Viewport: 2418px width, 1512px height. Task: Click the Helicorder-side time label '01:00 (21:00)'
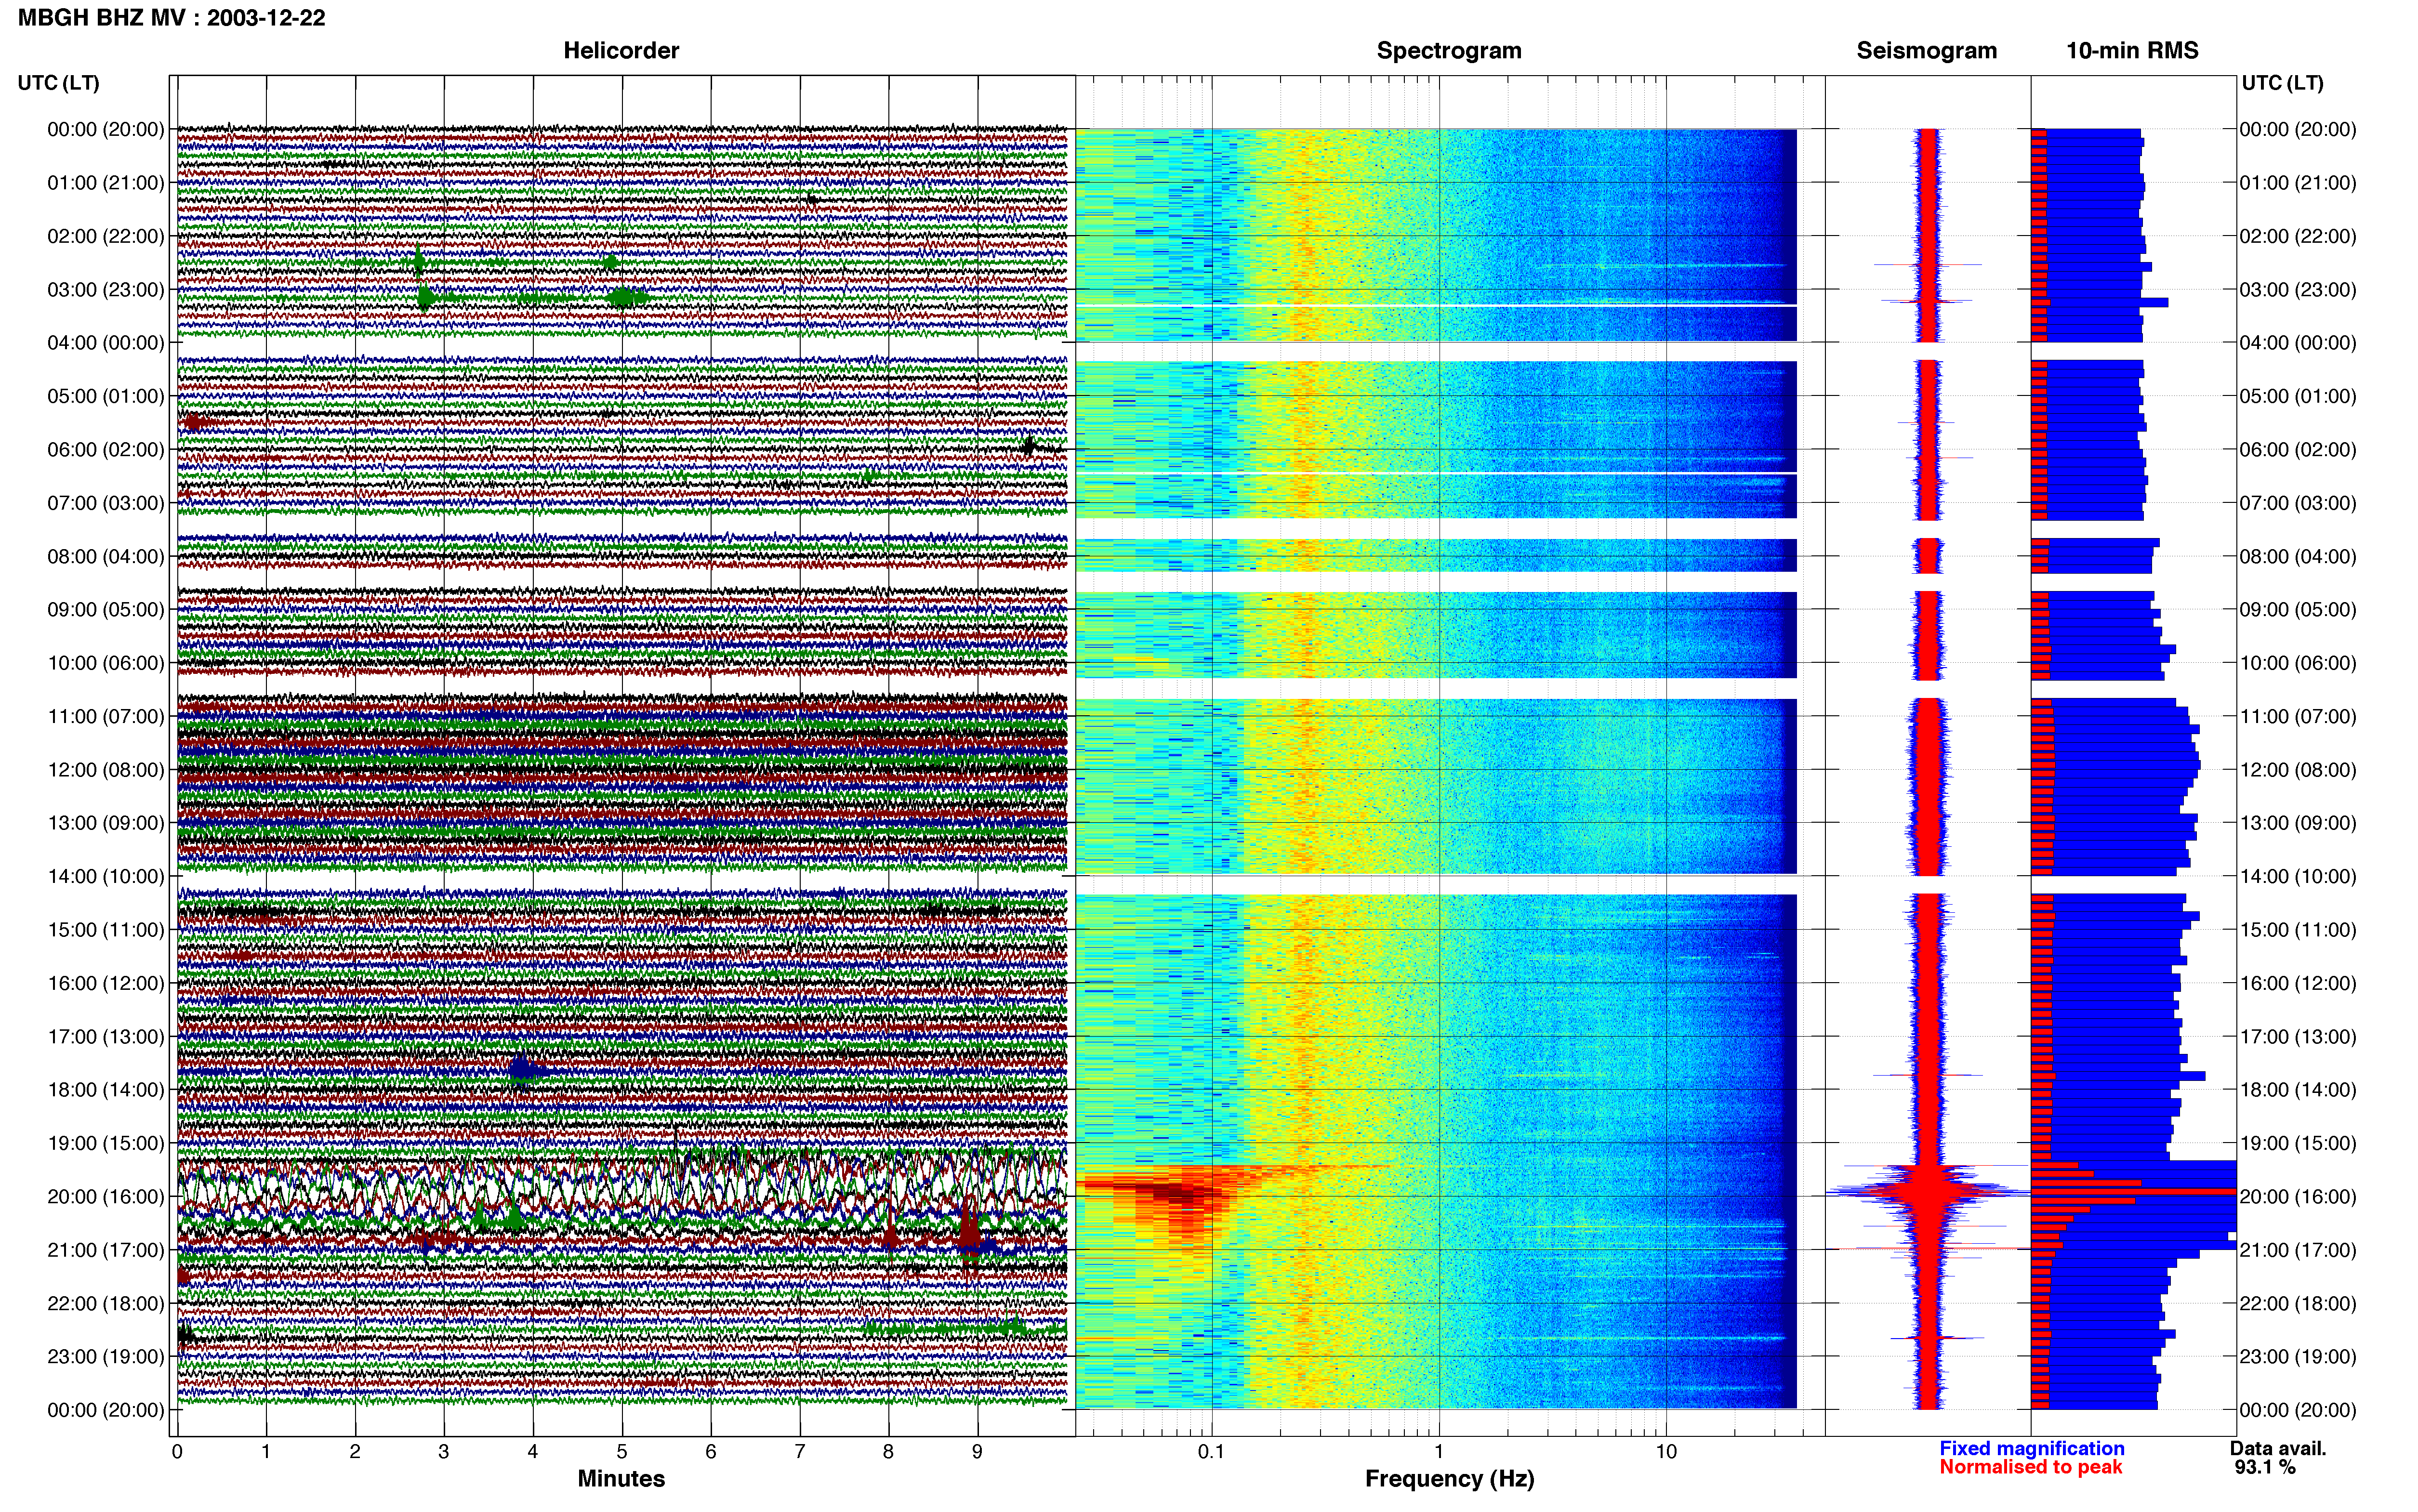(x=106, y=183)
